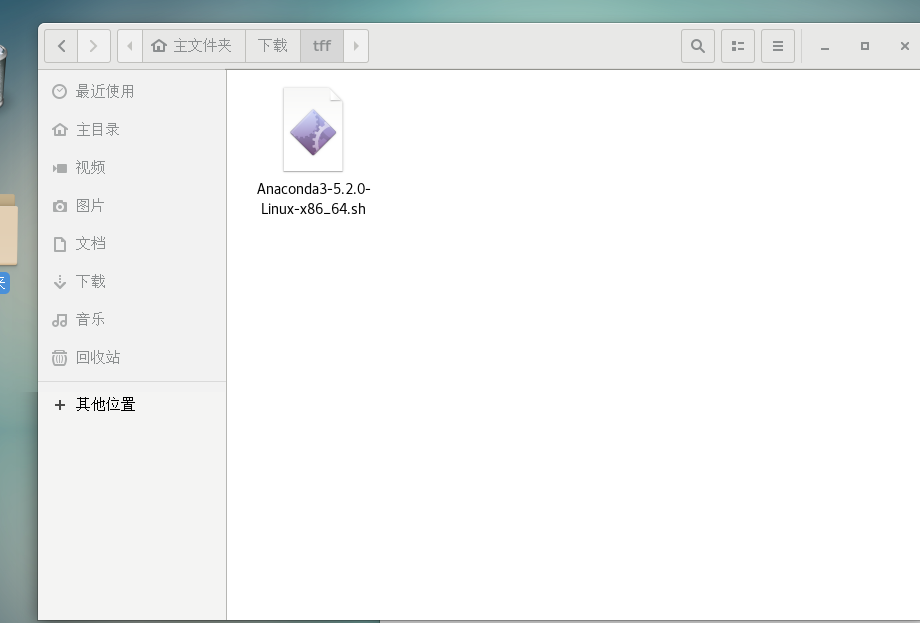Expand the breadcrumb overflow arrow

tap(357, 45)
